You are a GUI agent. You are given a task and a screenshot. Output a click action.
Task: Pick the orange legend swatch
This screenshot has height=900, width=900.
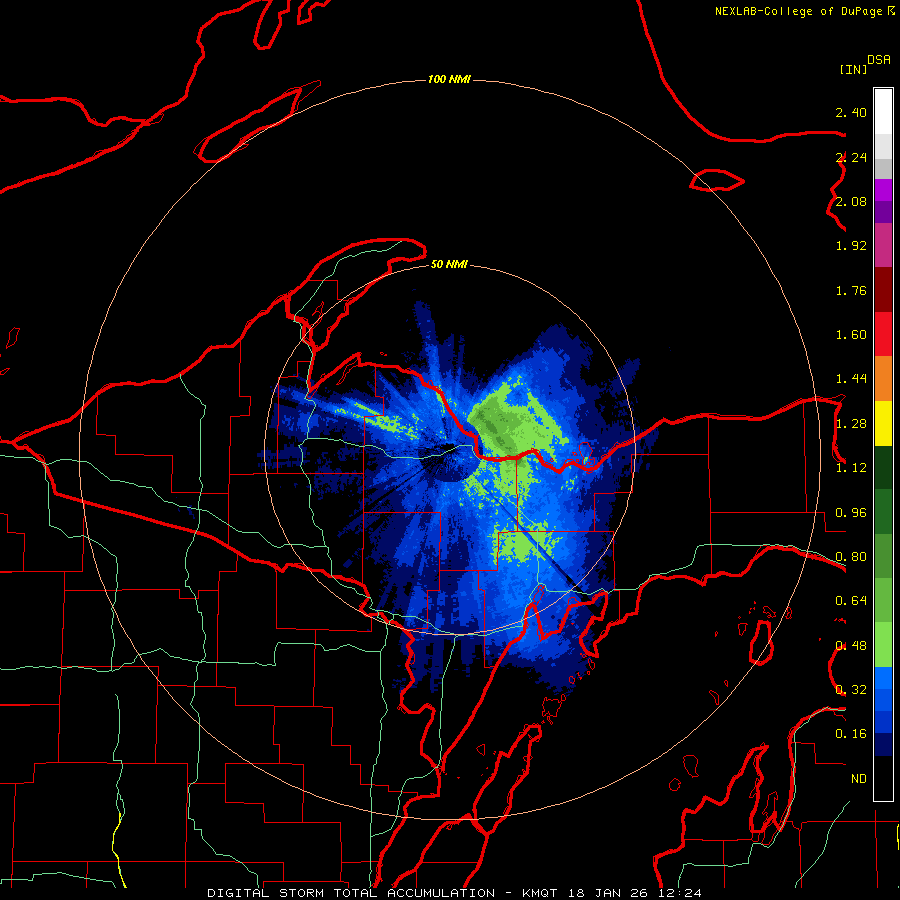pyautogui.click(x=883, y=379)
